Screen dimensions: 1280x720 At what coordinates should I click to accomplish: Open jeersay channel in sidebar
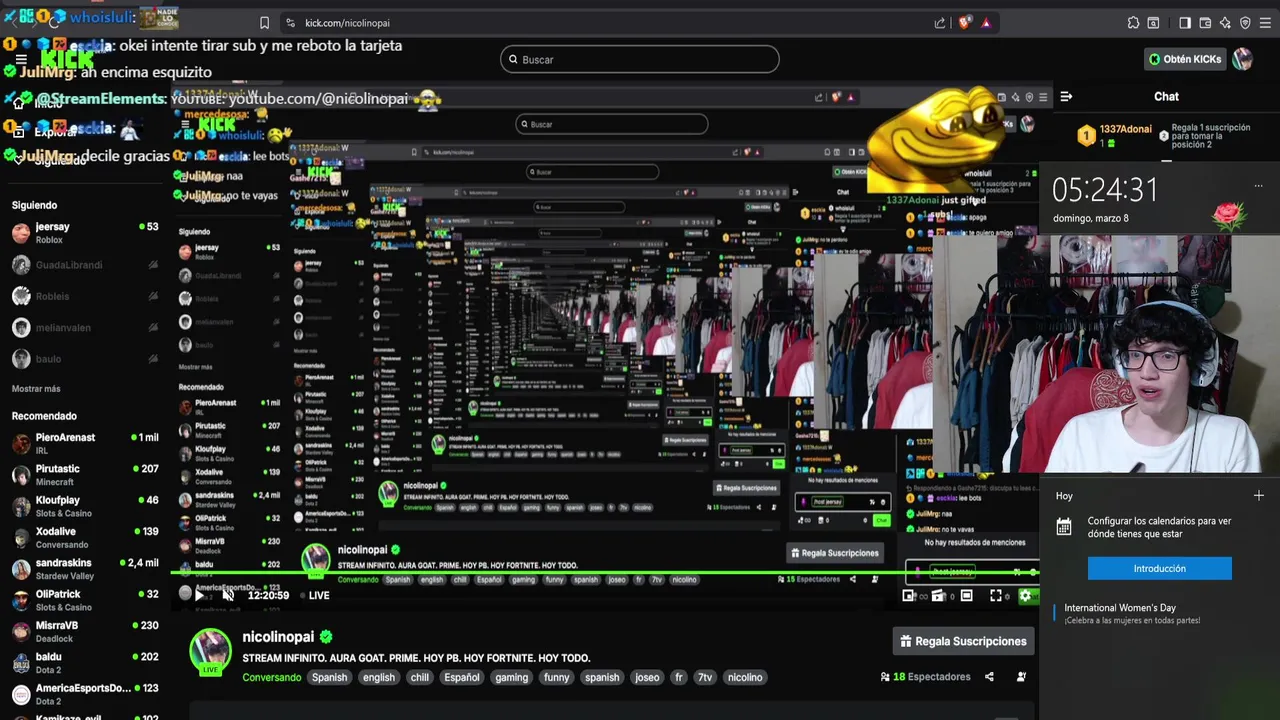85,233
